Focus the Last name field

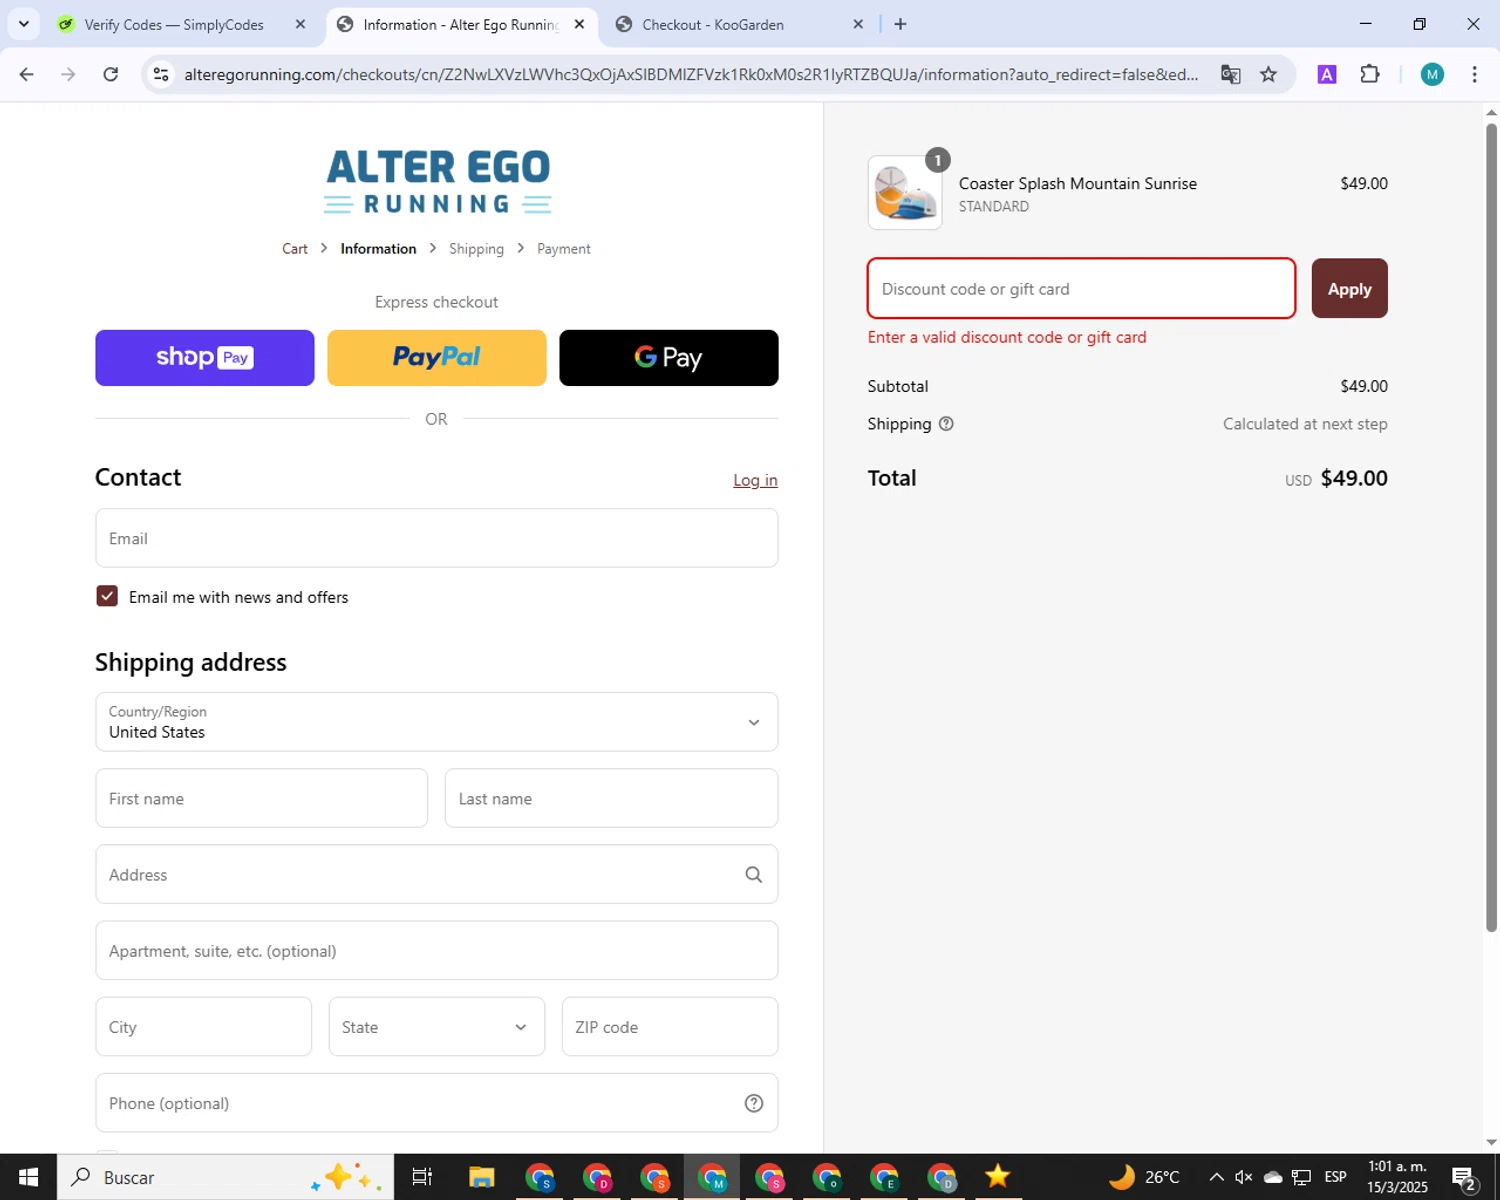611,798
